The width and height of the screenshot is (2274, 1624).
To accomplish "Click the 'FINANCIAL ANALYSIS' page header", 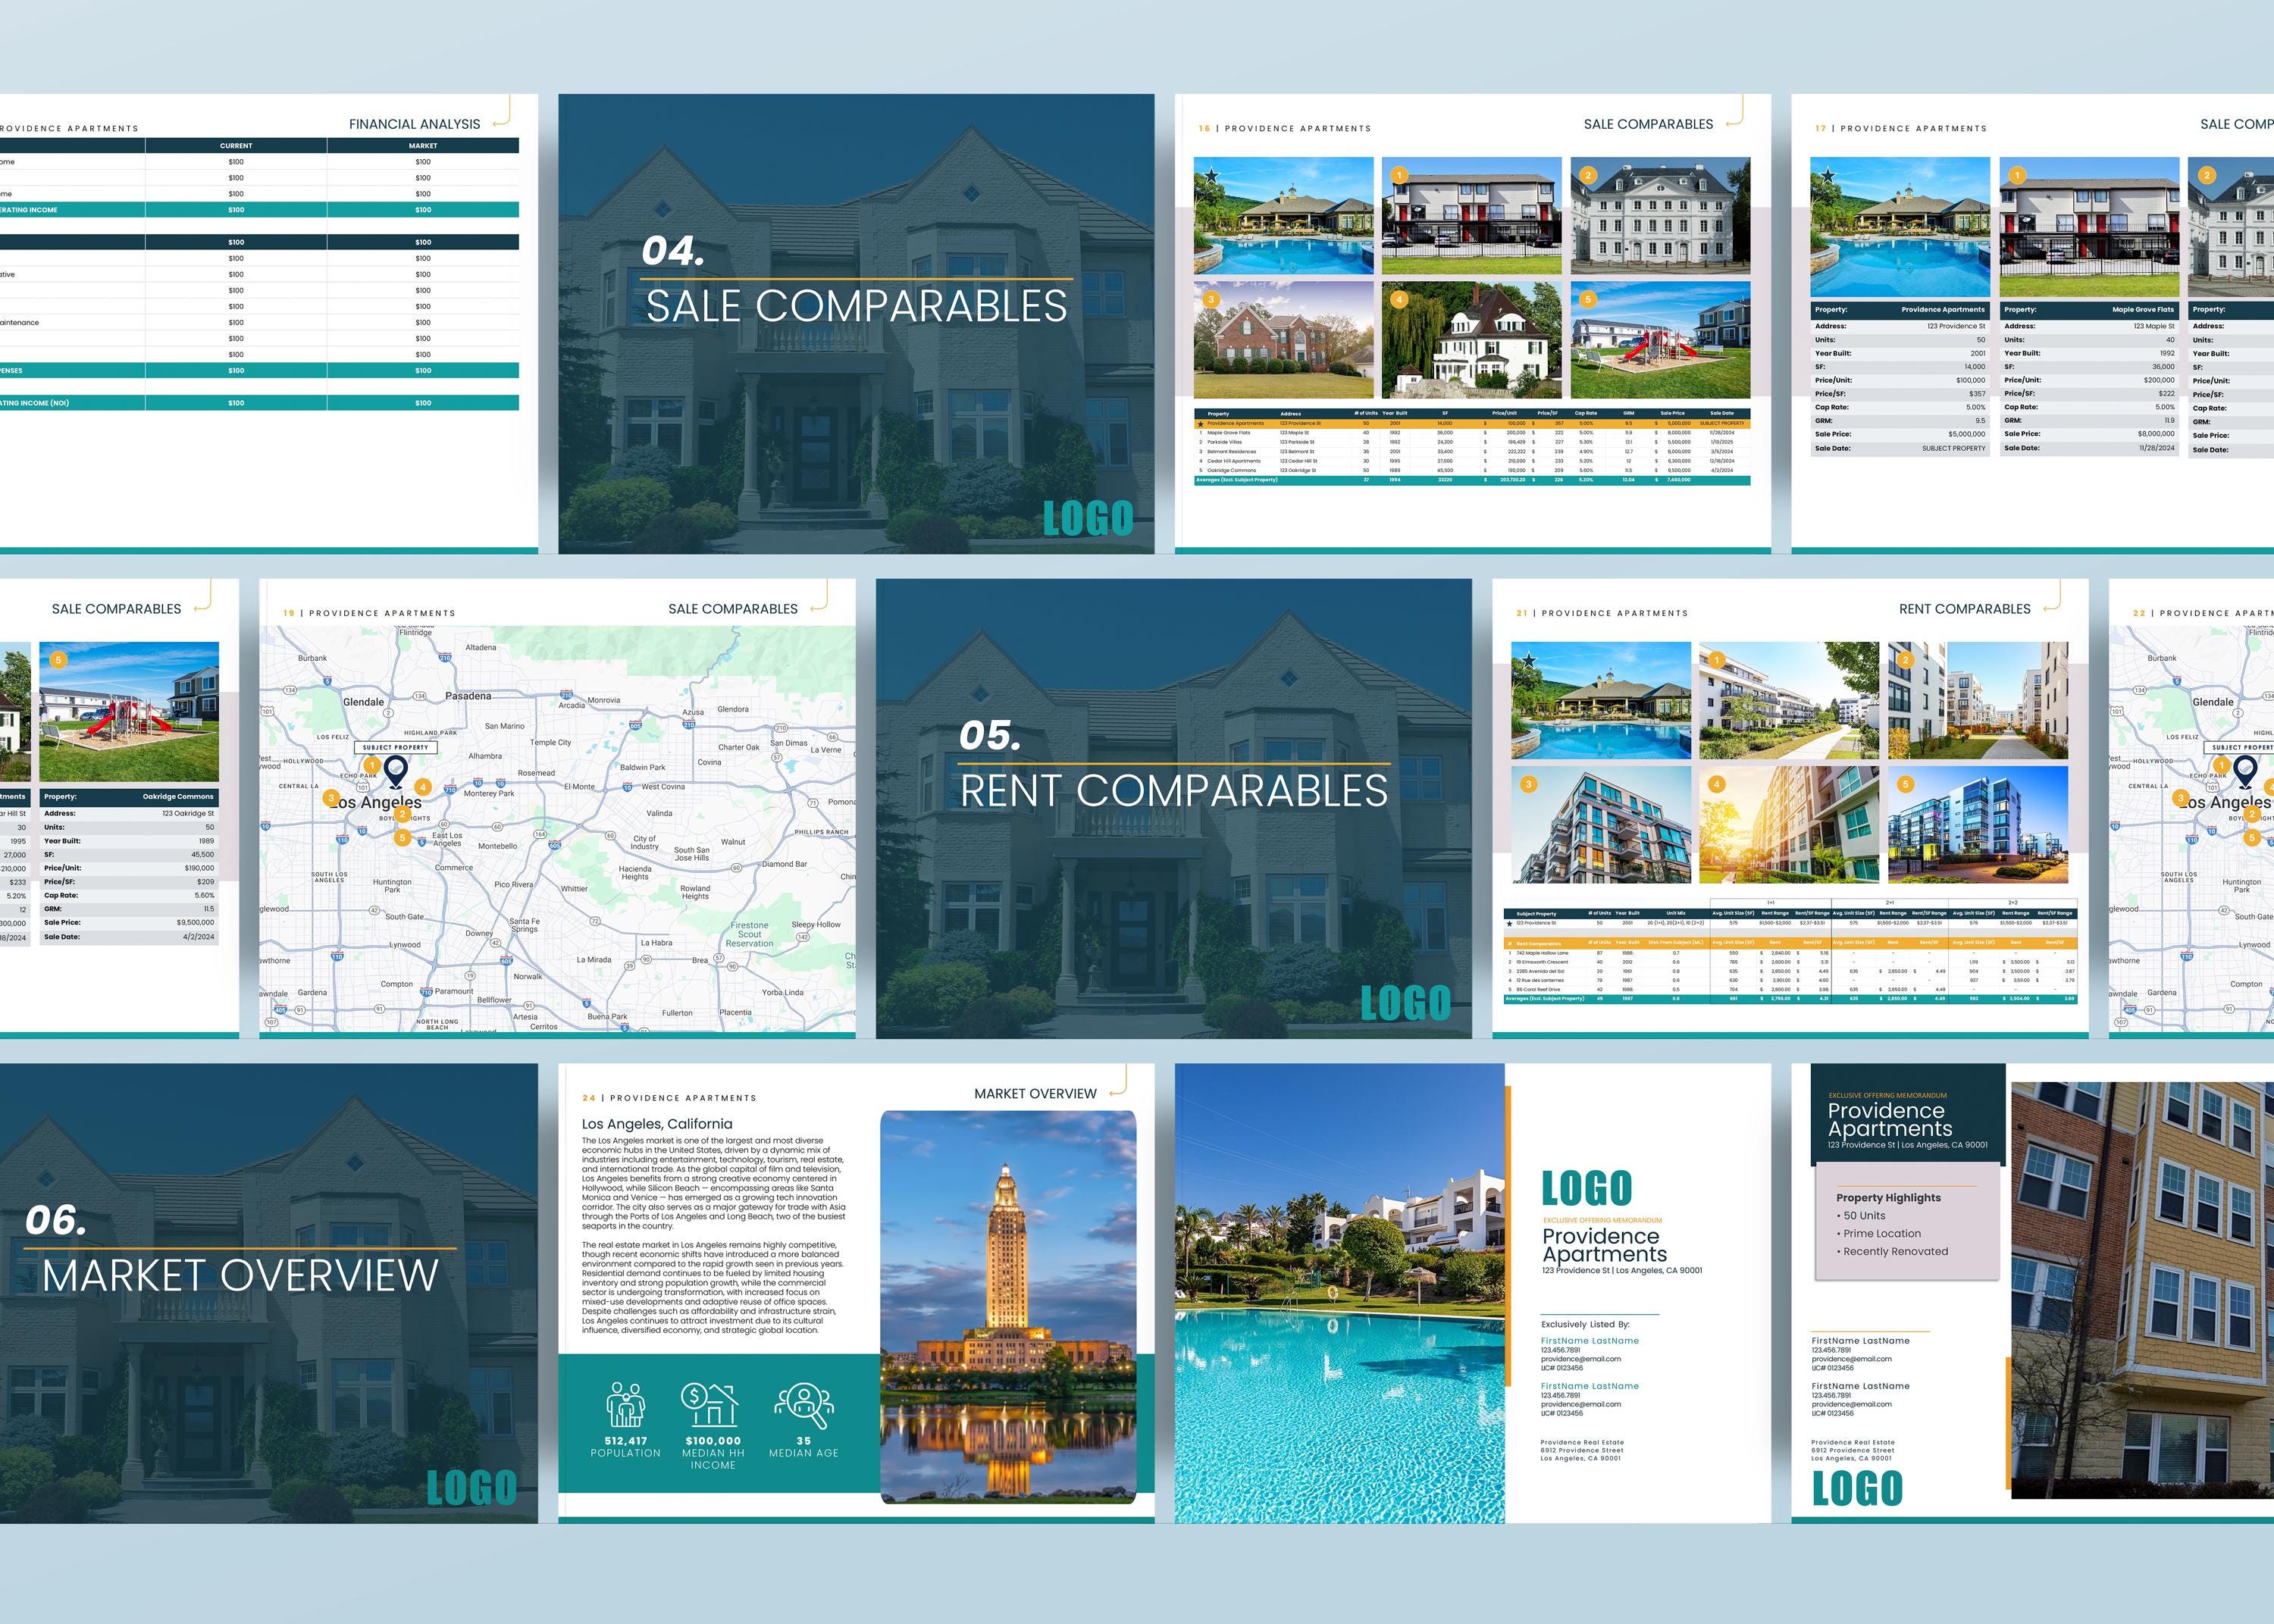I will [415, 124].
